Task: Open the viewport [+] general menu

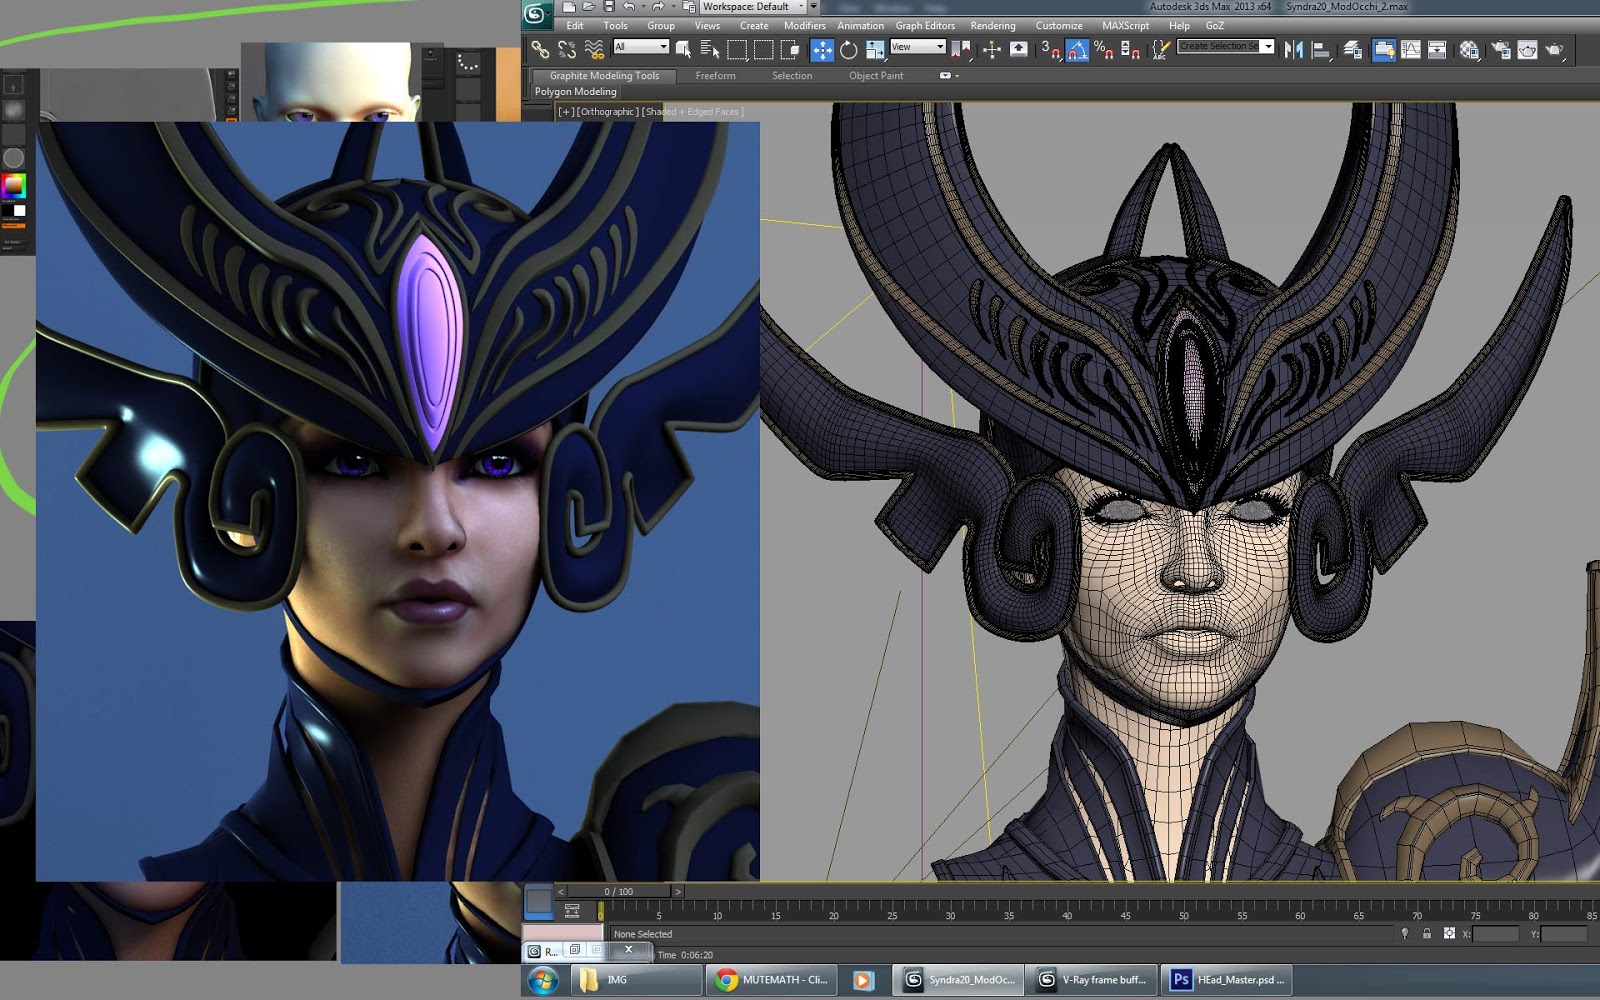Action: (566, 112)
